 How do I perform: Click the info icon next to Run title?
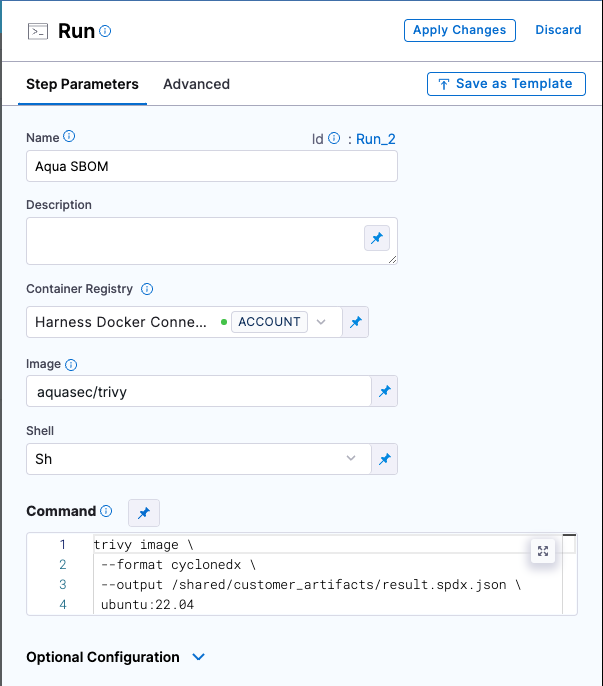(x=105, y=31)
